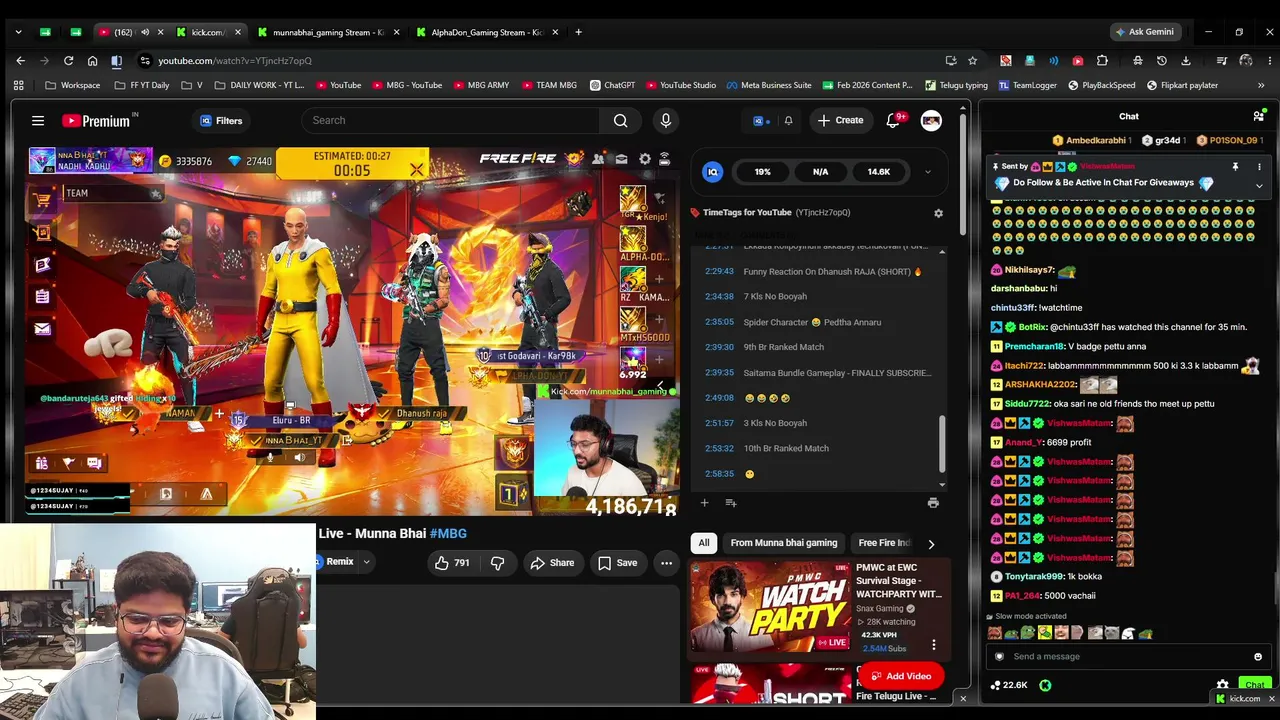Open the Chrome tab search dropdown

(18, 32)
